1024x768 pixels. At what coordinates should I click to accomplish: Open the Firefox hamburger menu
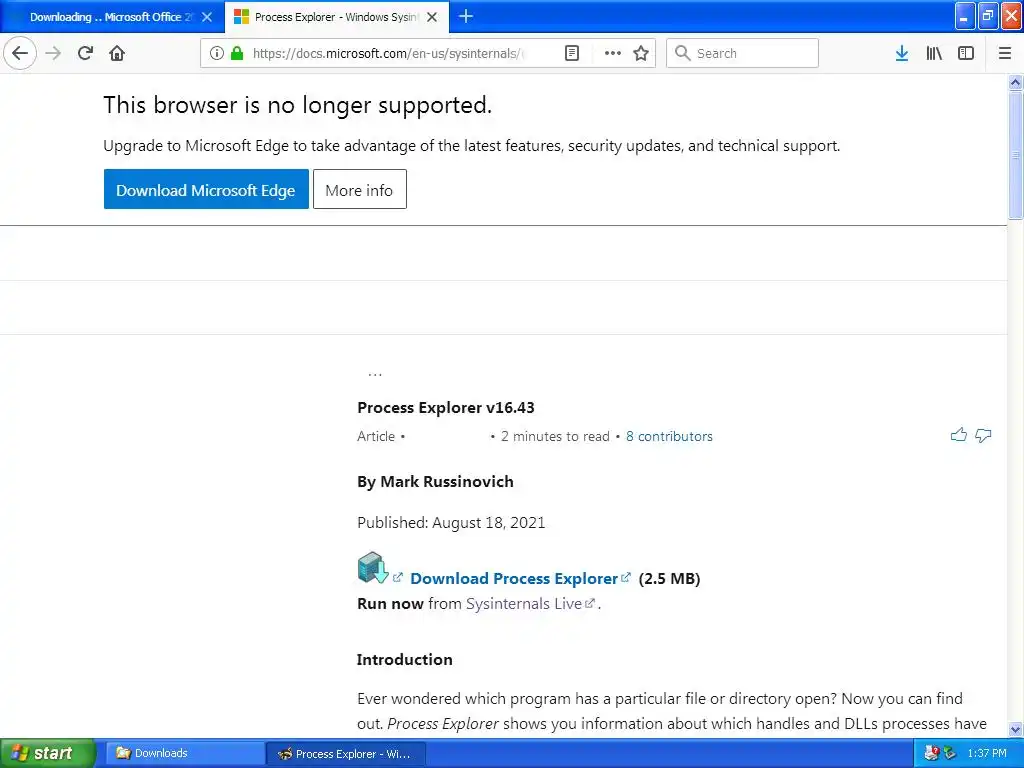coord(1005,53)
